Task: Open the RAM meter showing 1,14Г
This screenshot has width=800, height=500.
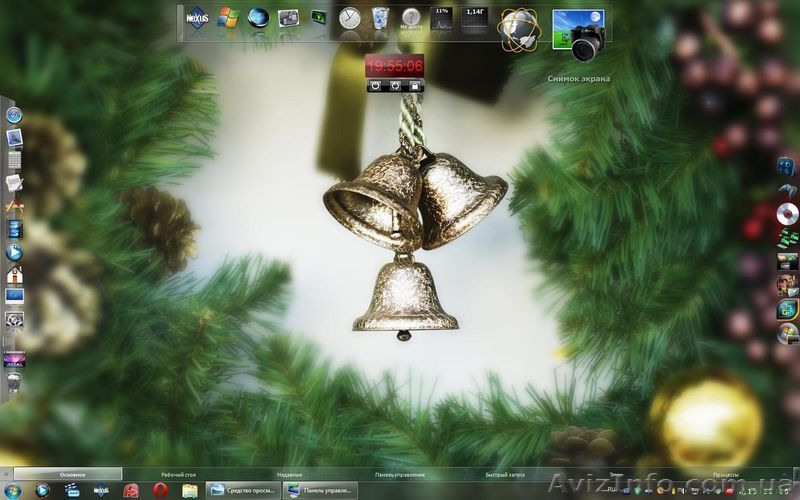Action: coord(474,19)
